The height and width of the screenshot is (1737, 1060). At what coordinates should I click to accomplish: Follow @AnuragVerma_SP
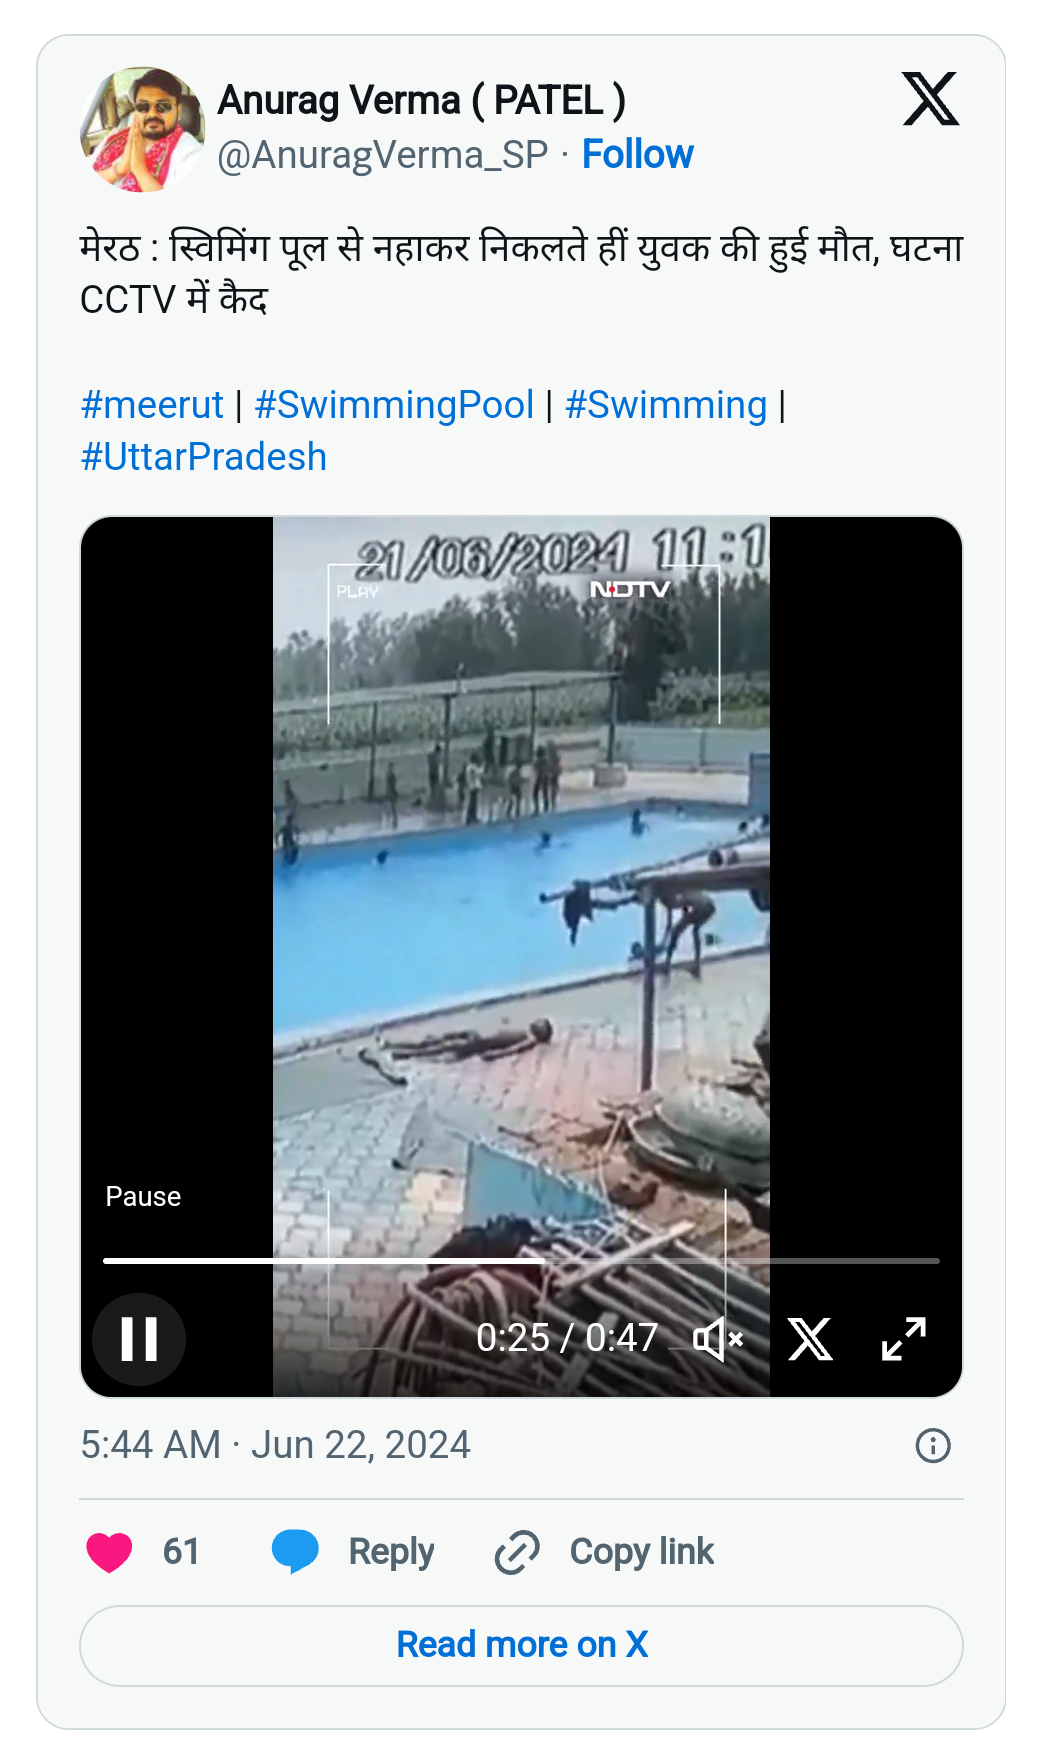coord(637,155)
